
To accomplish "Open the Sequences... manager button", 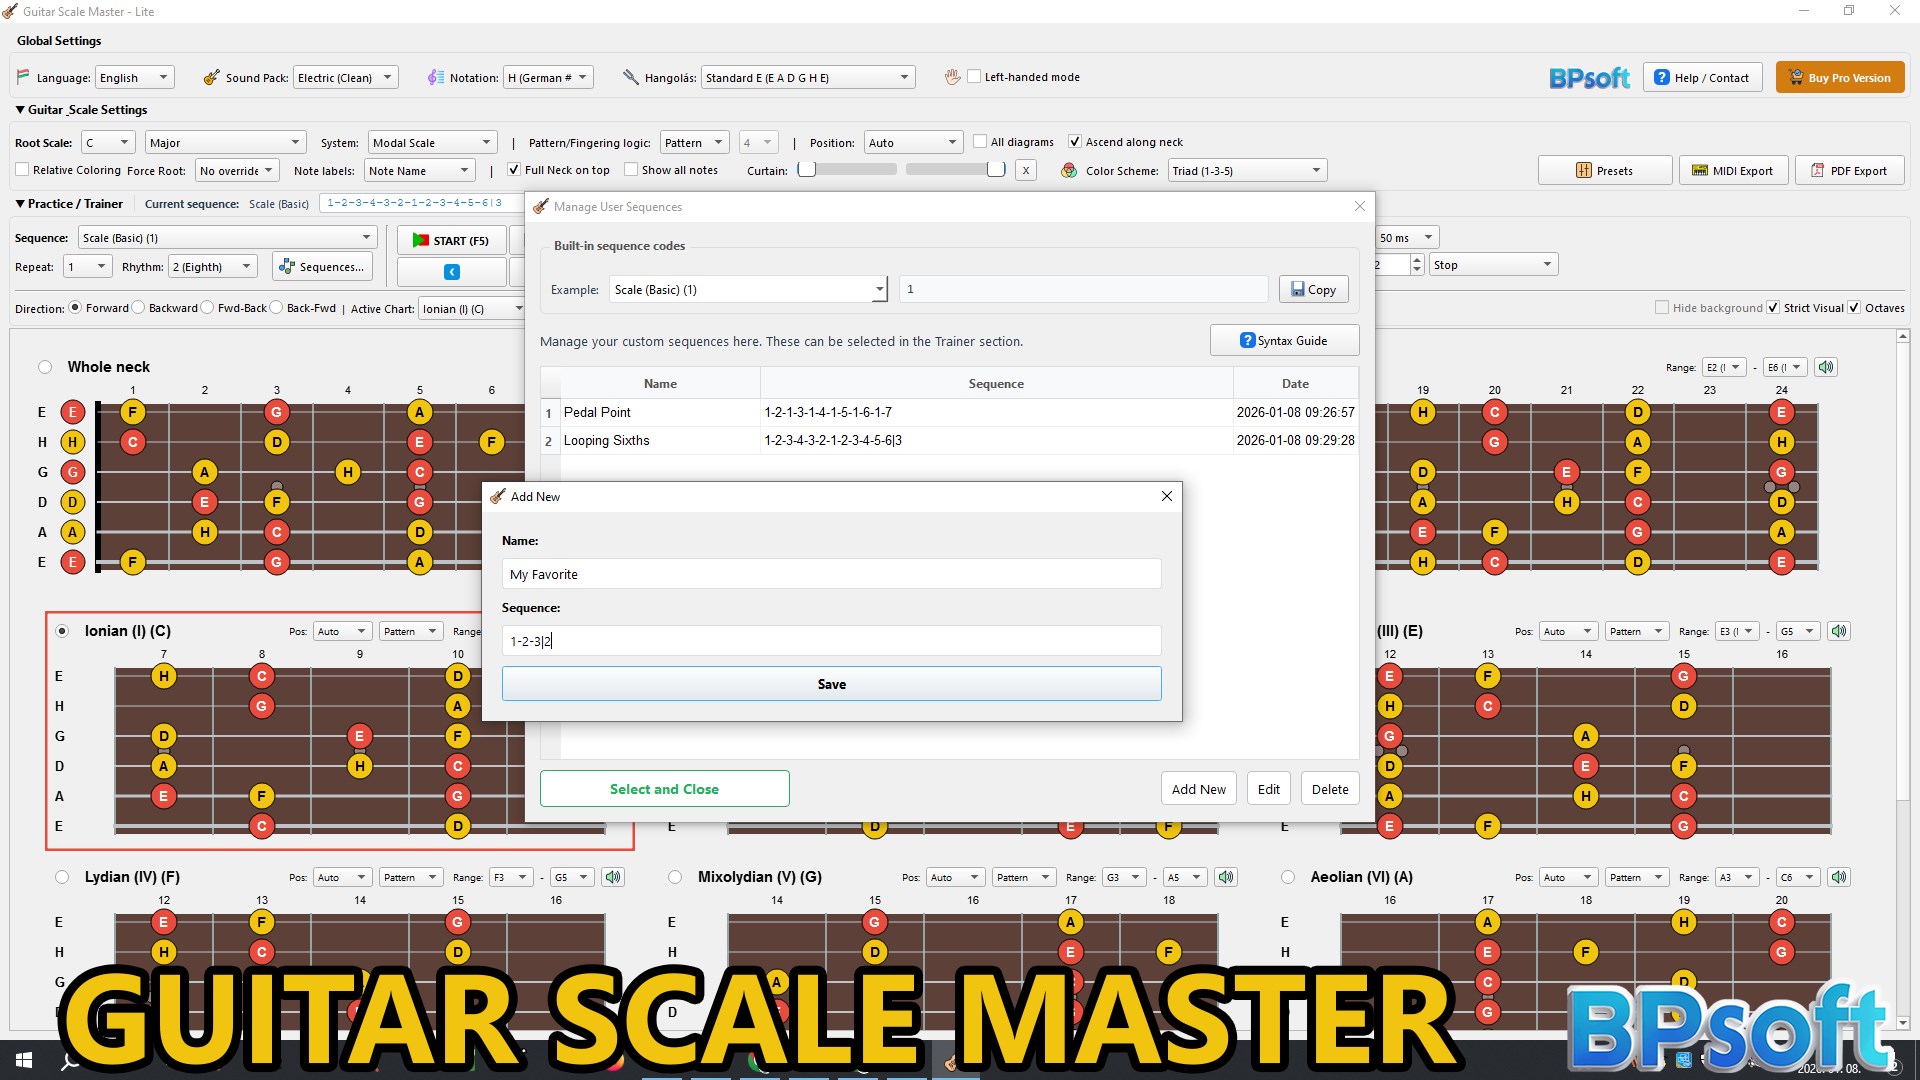I will (322, 267).
